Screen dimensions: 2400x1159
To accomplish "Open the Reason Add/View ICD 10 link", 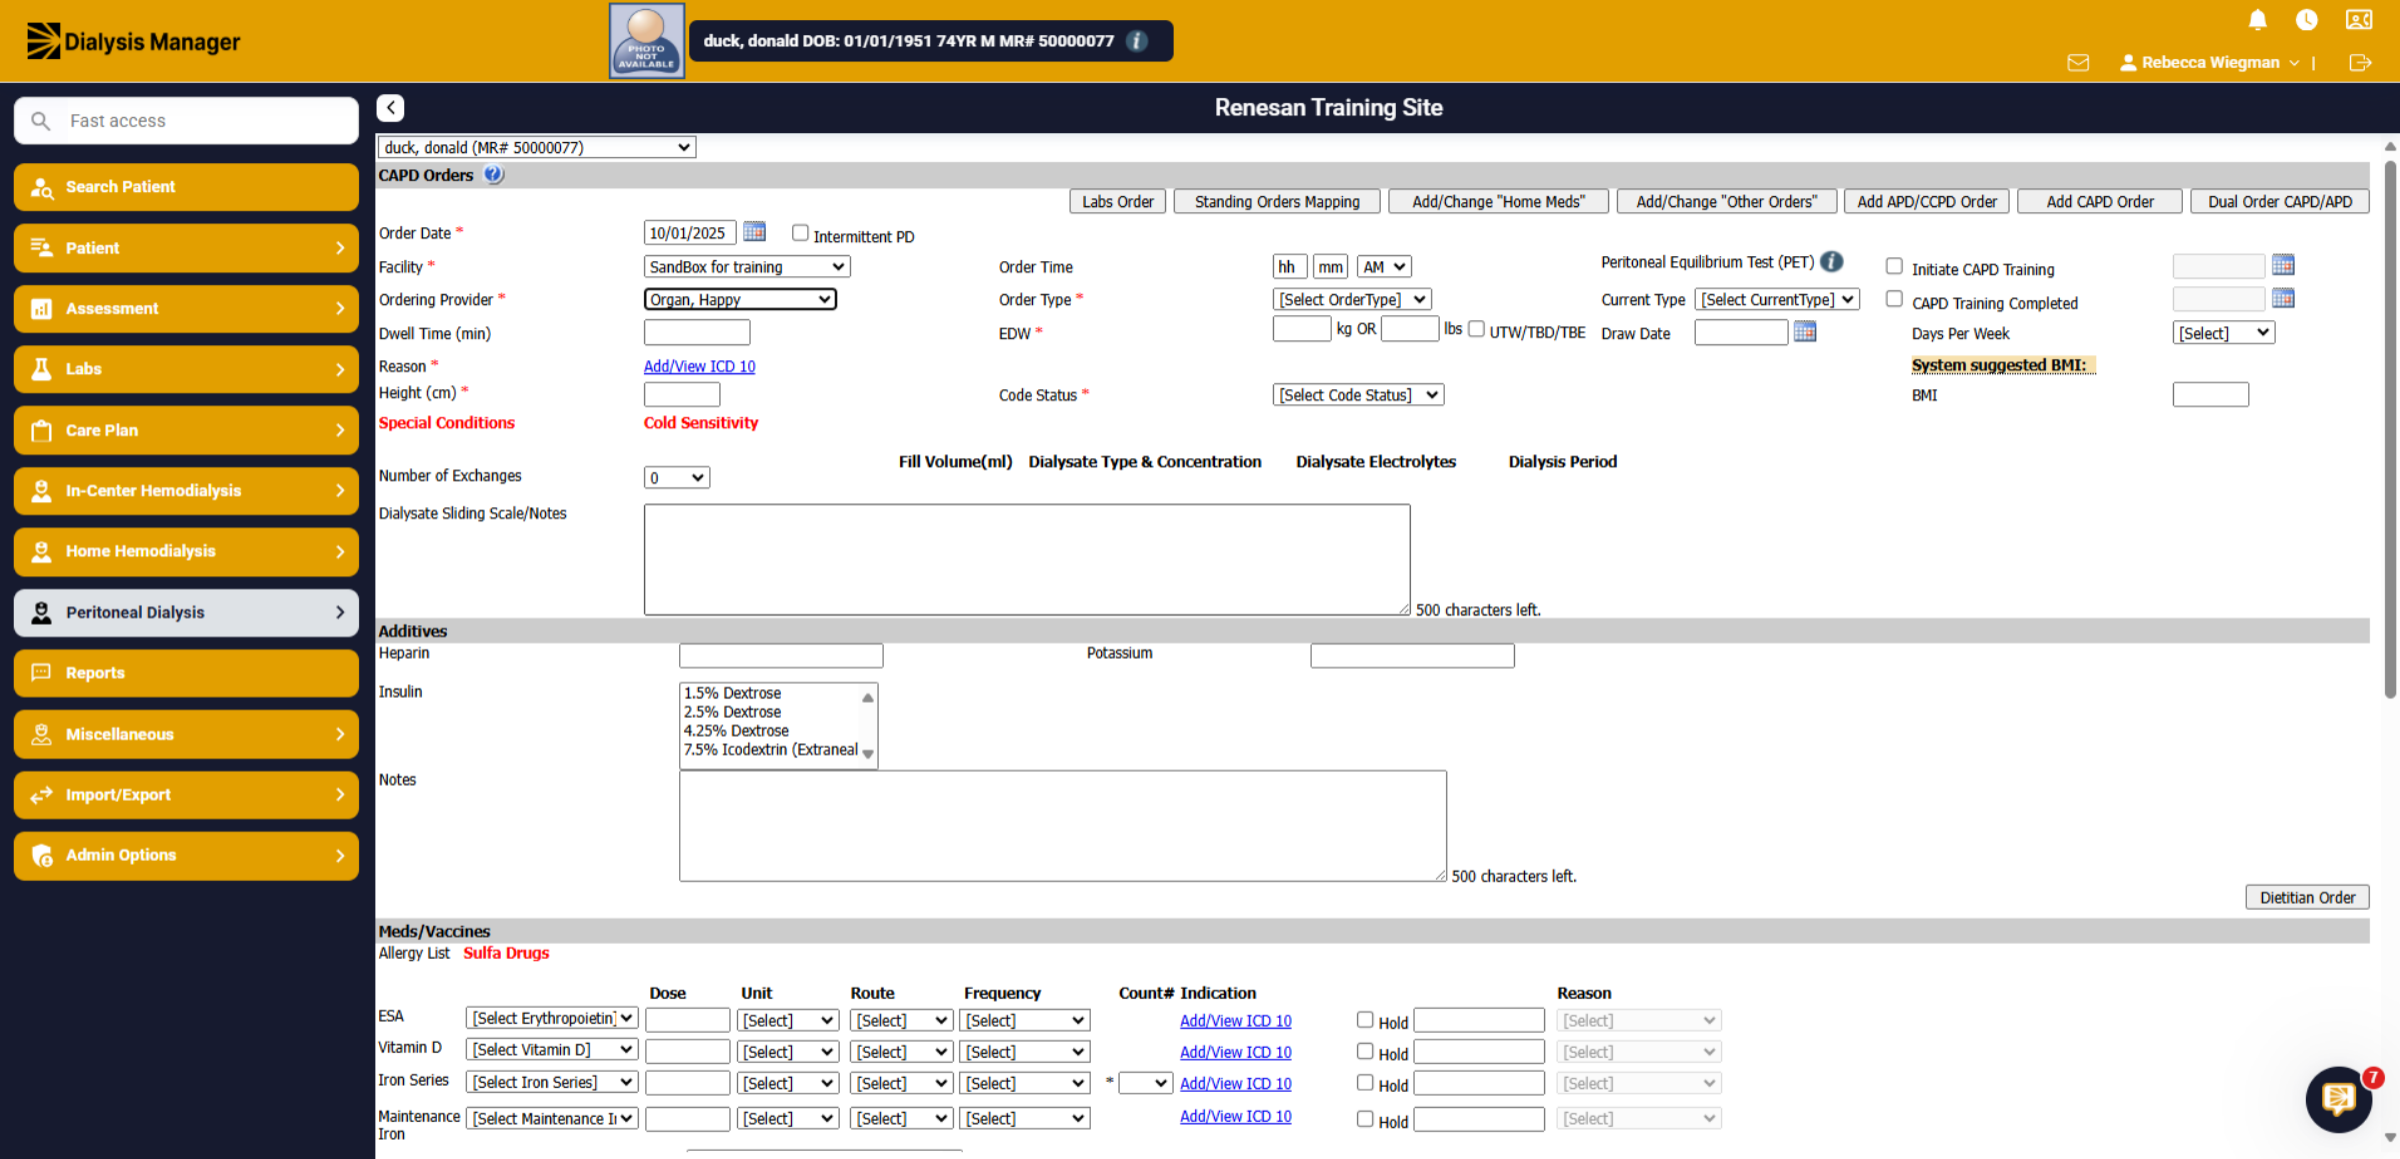I will [x=699, y=366].
